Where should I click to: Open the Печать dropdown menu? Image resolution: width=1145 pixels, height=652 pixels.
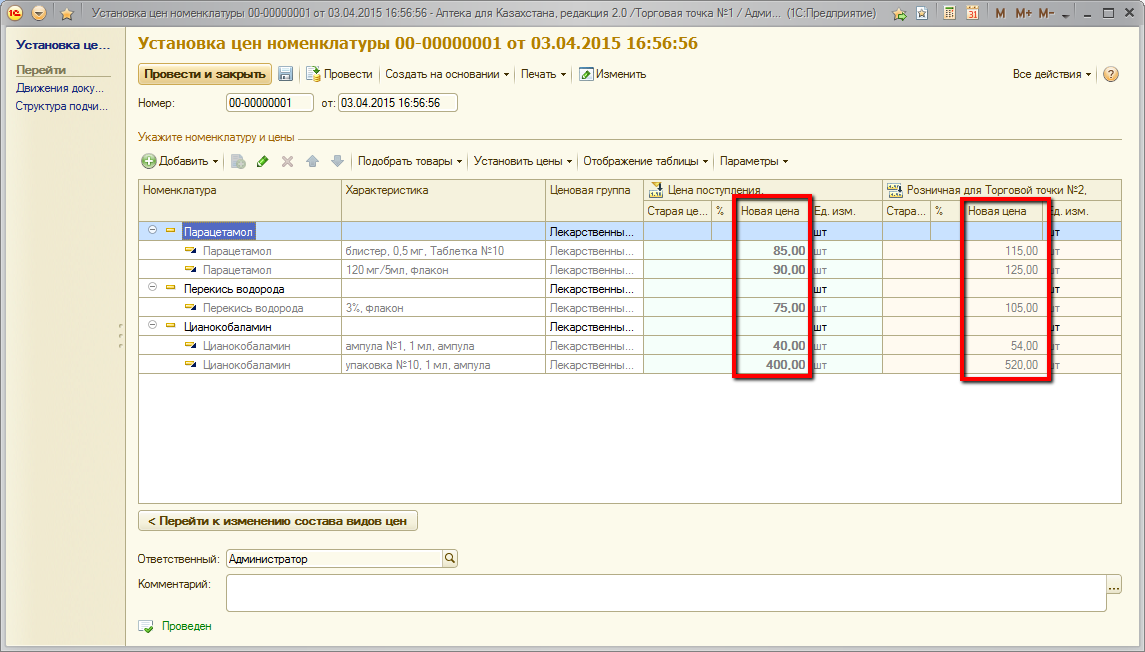[543, 74]
